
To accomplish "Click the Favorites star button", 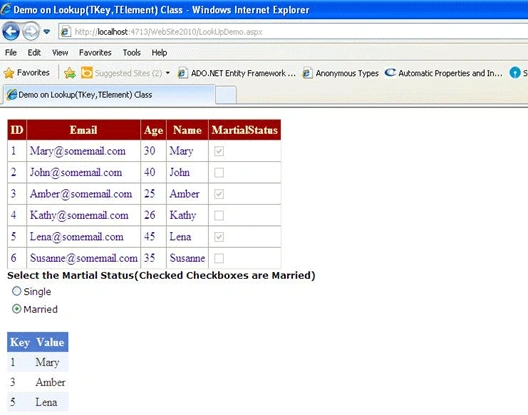I will [x=27, y=73].
